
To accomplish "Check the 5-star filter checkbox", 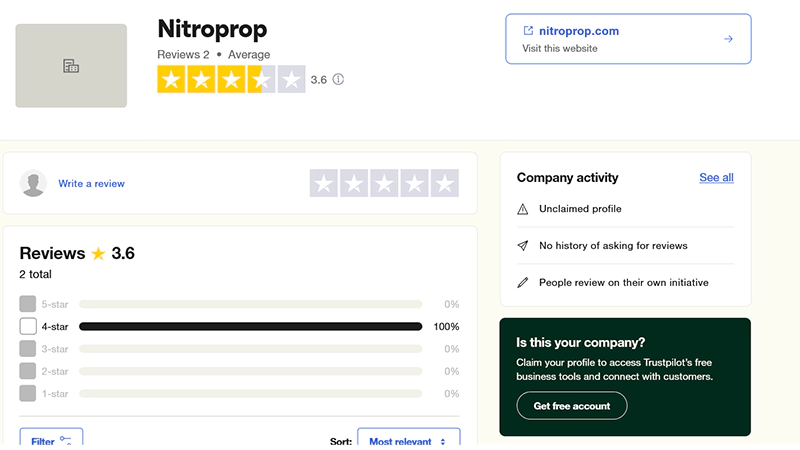I will pyautogui.click(x=28, y=304).
